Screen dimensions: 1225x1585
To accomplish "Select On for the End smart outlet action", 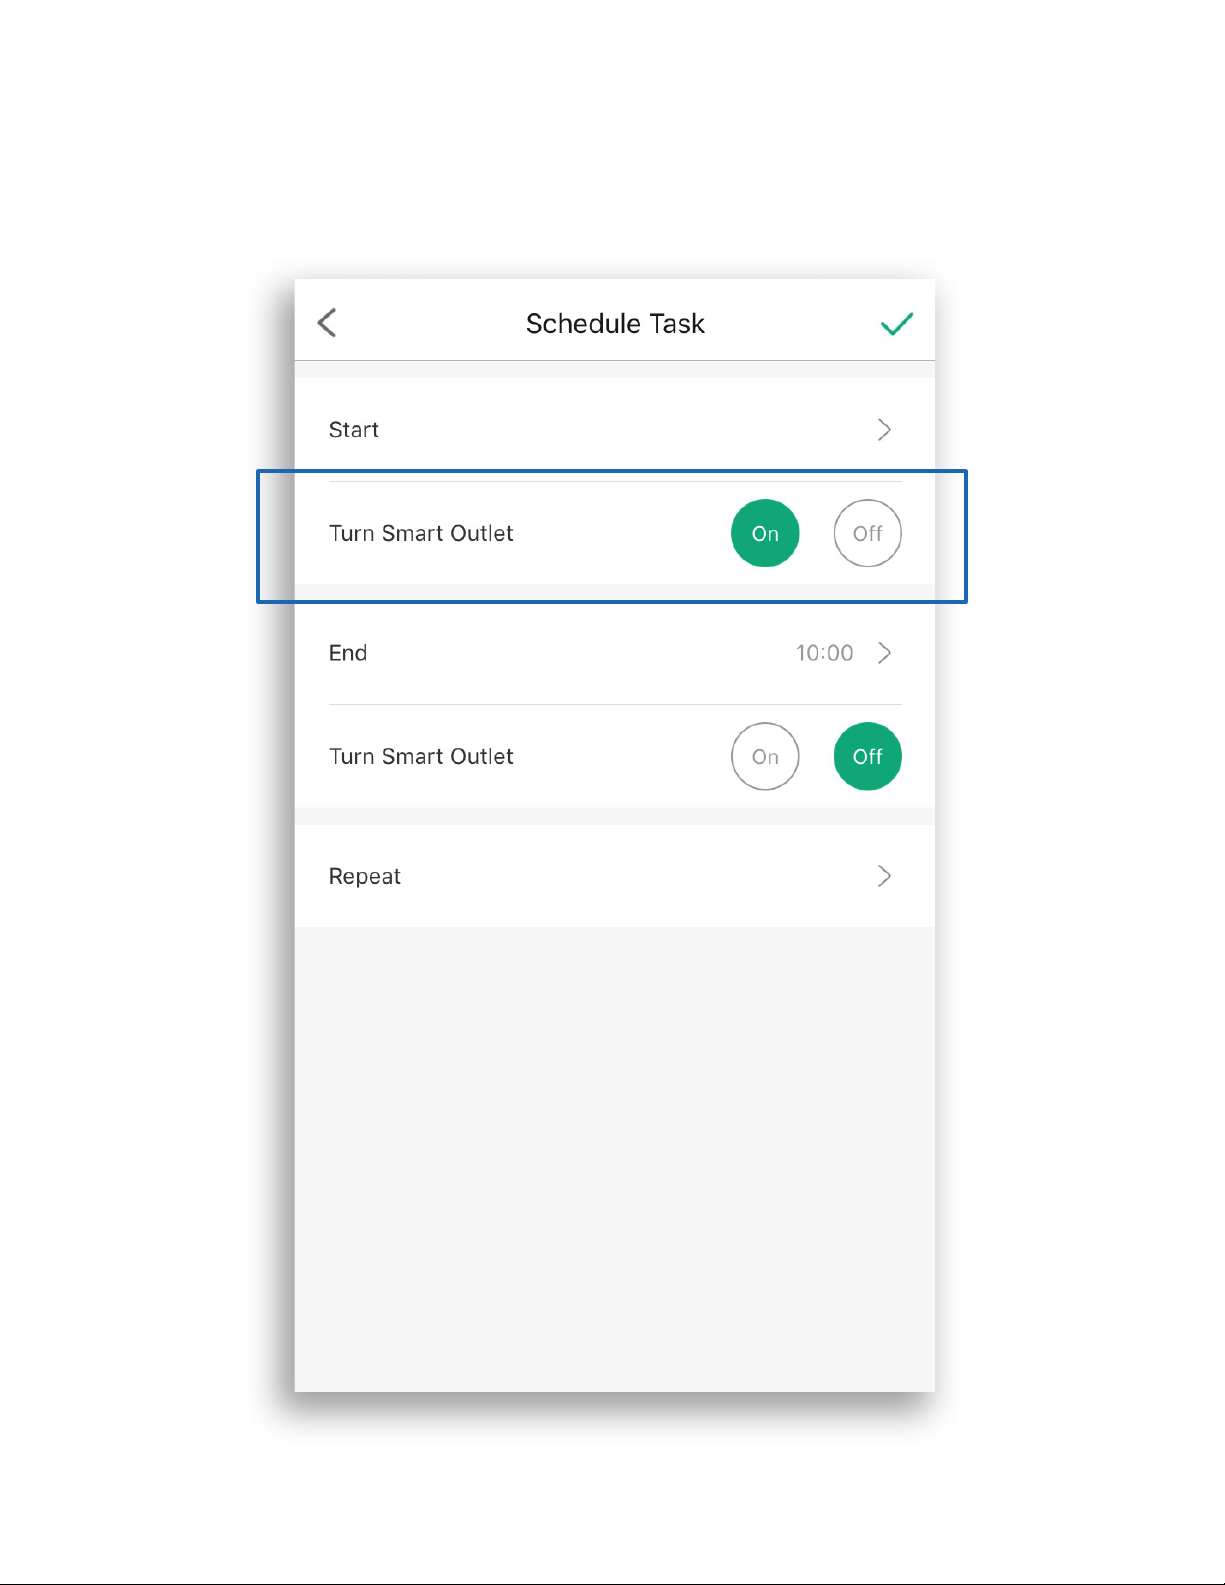I will coord(765,756).
